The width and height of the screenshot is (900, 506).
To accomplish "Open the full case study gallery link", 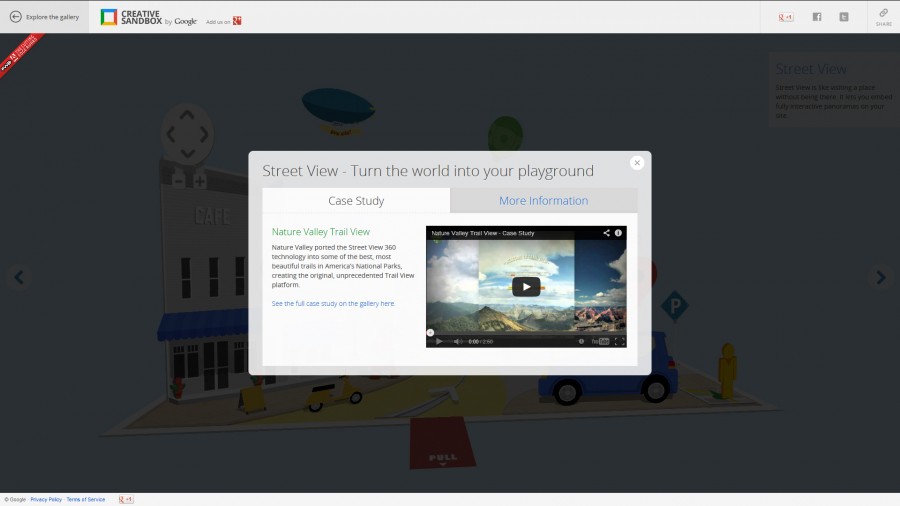I will coord(333,303).
